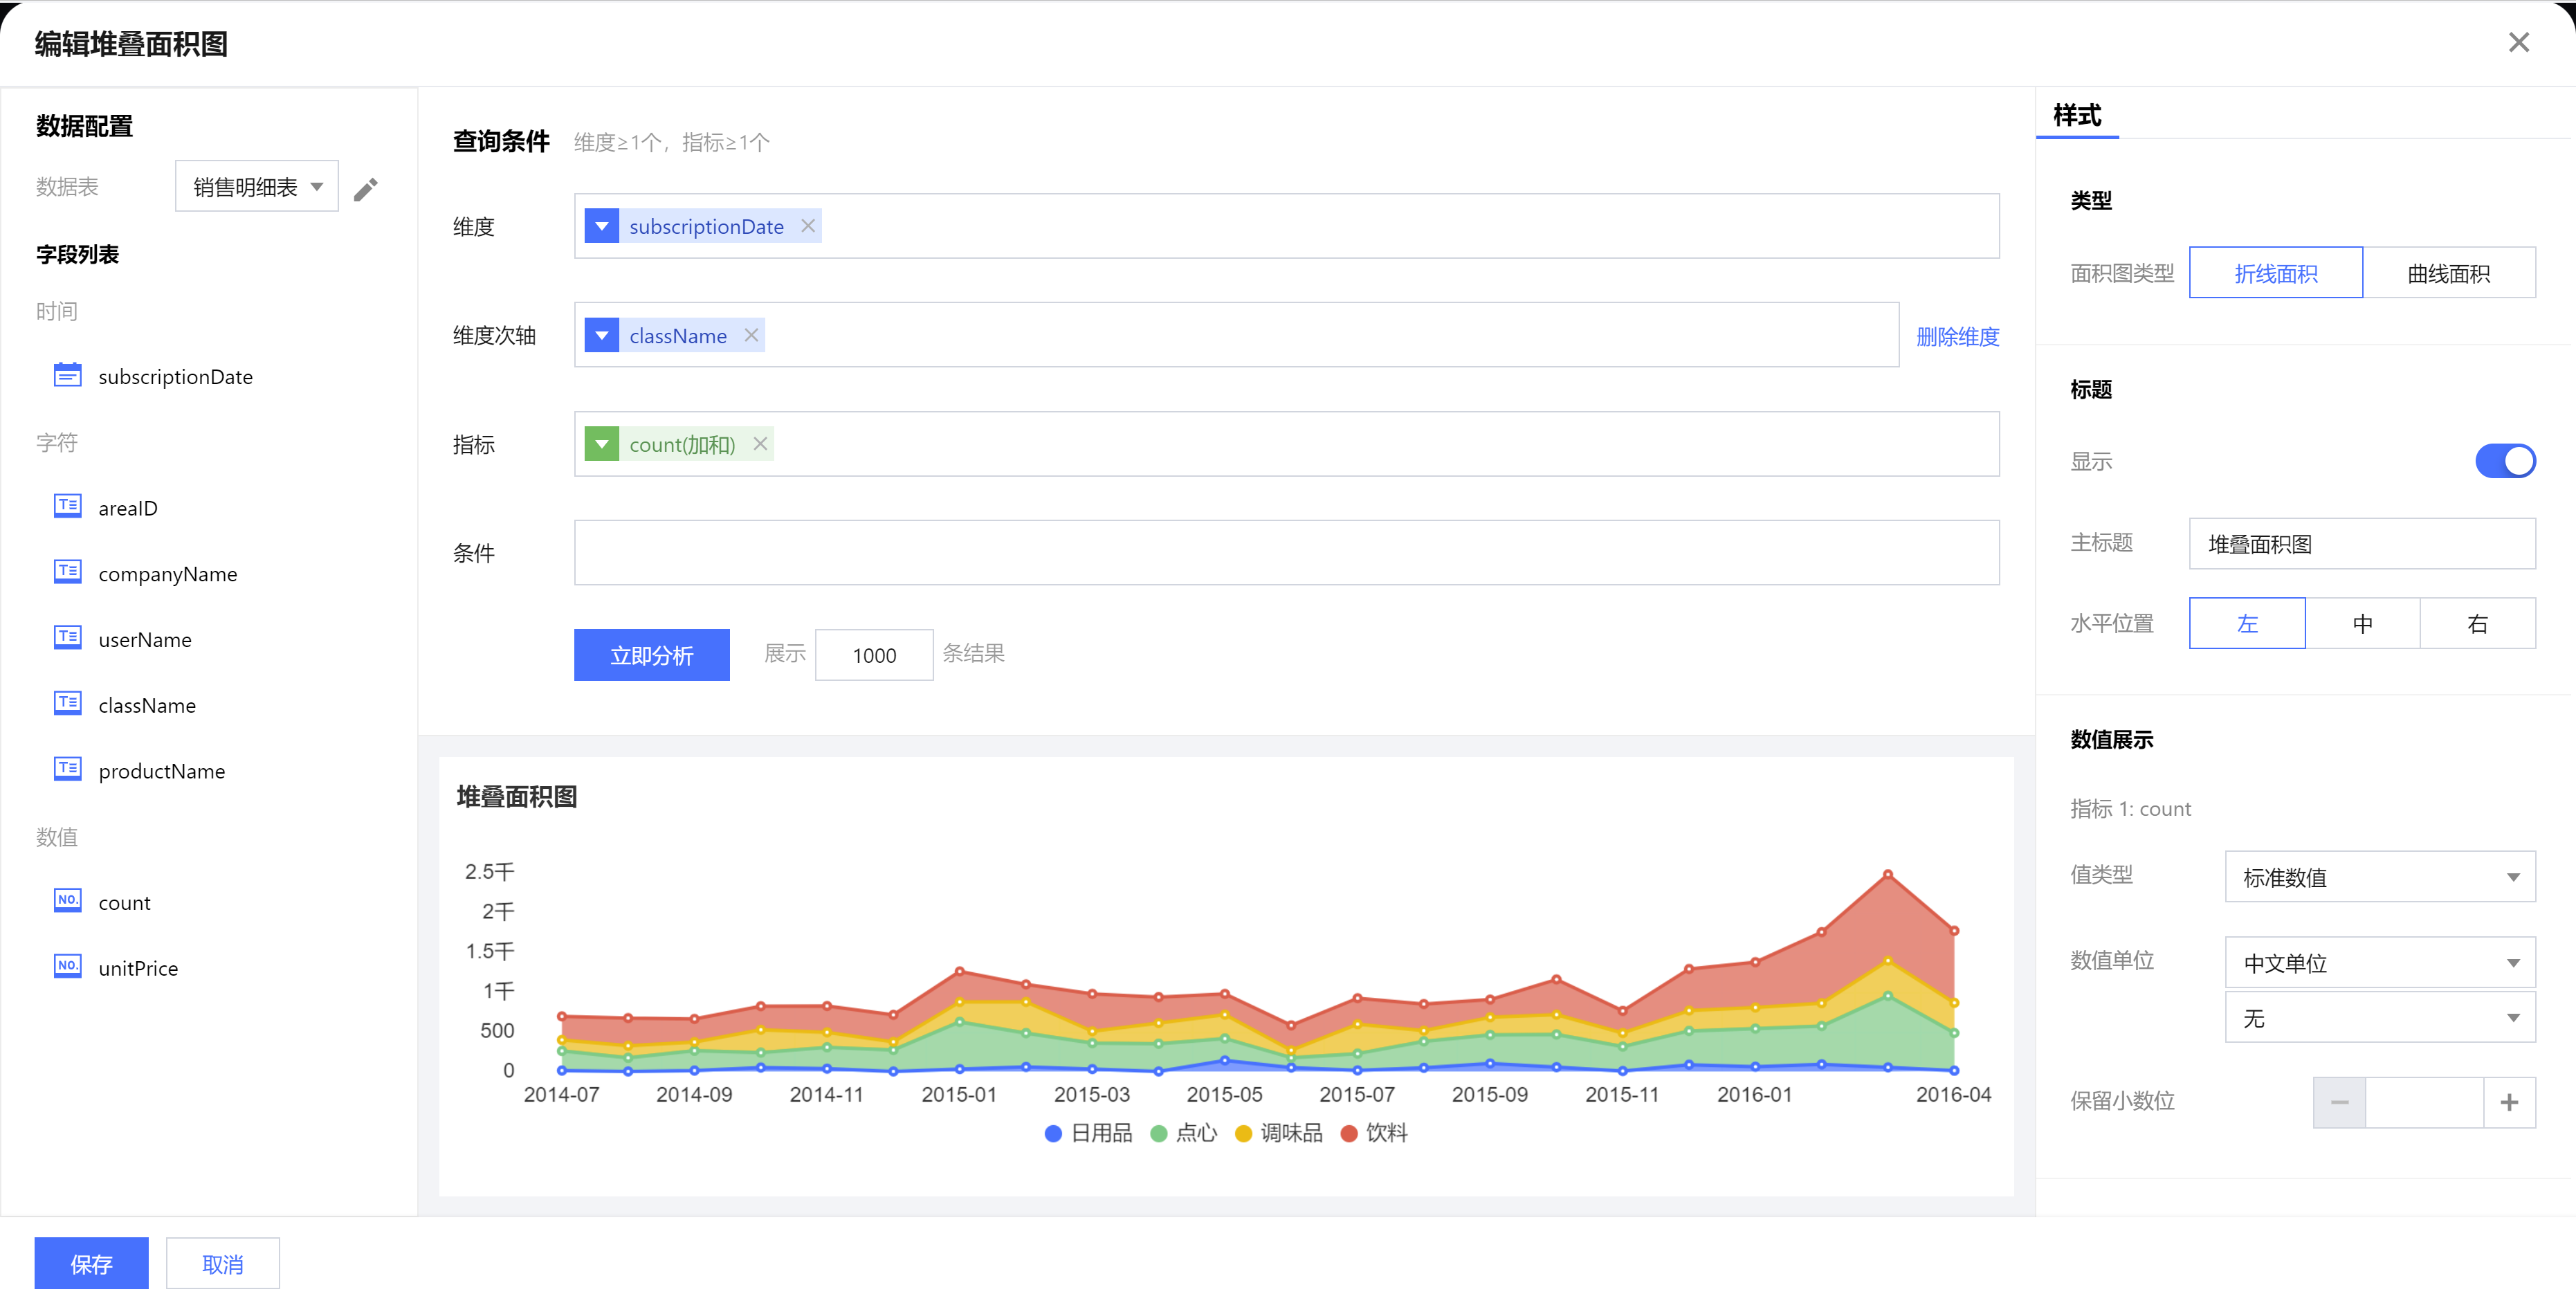
Task: Click text field icon beside productName
Action: click(x=67, y=770)
